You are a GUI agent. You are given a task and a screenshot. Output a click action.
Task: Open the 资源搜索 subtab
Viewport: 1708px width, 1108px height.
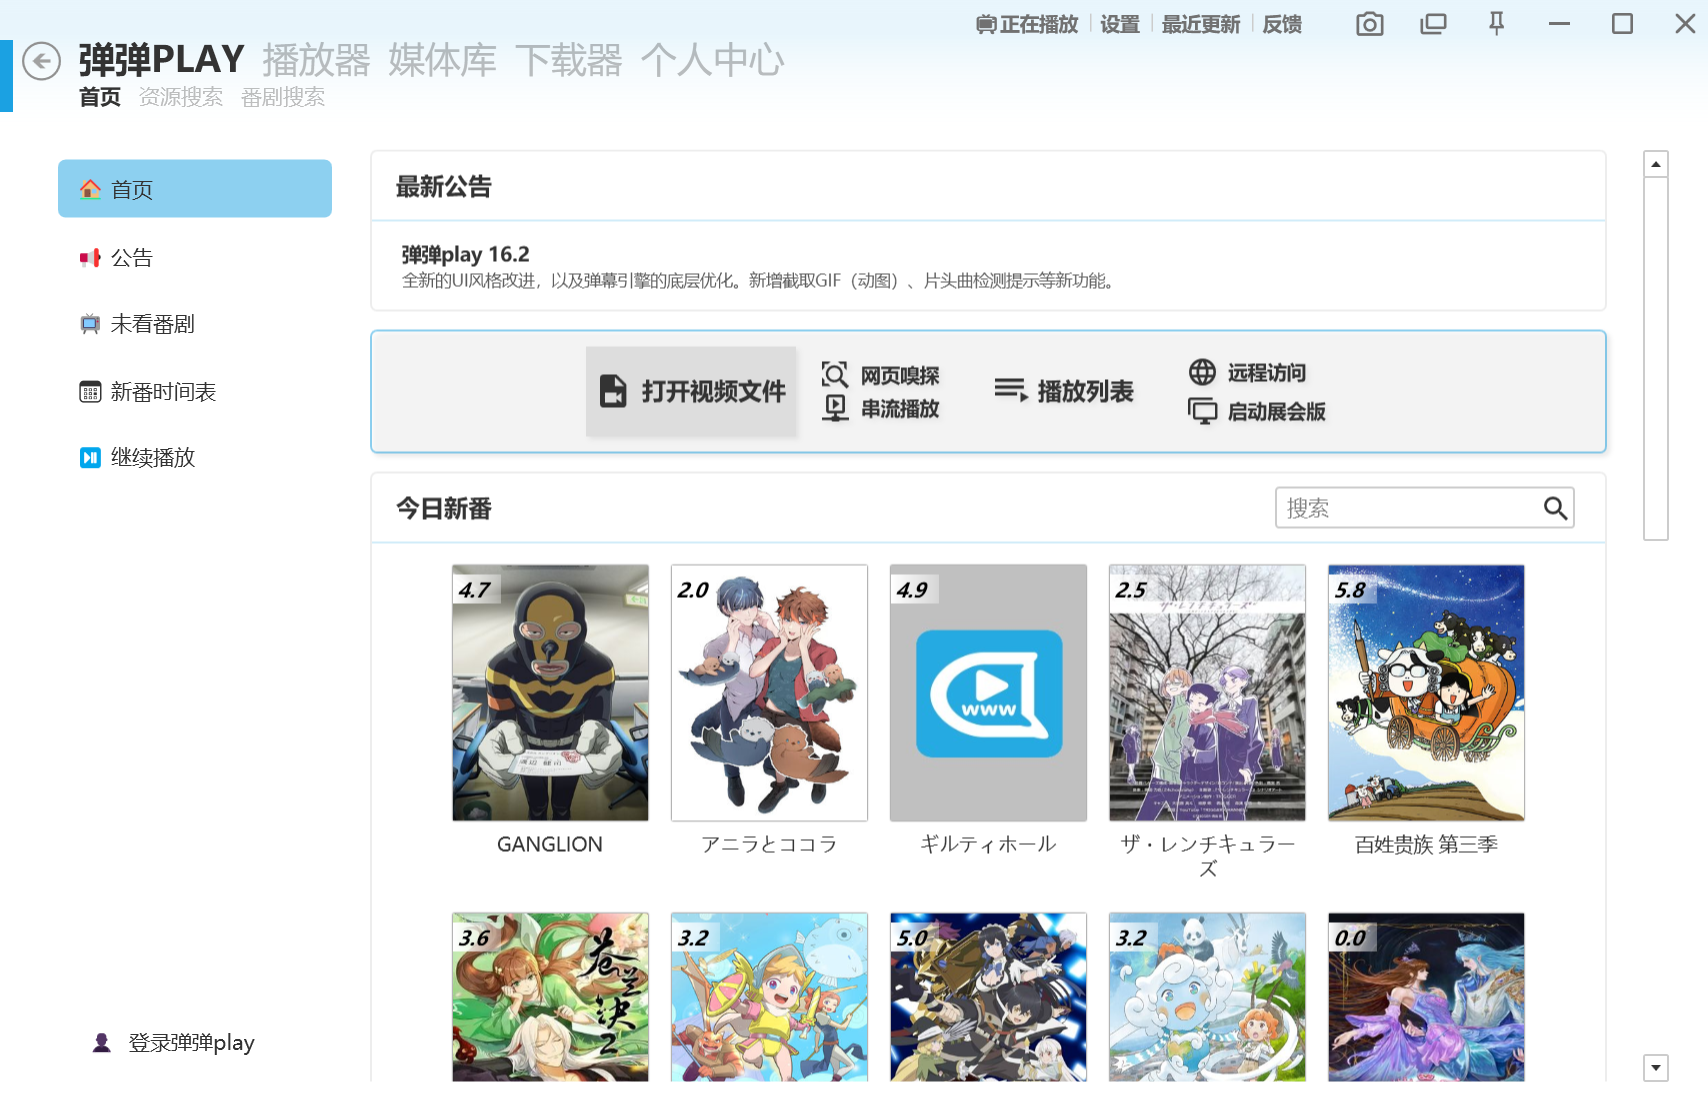pyautogui.click(x=181, y=96)
